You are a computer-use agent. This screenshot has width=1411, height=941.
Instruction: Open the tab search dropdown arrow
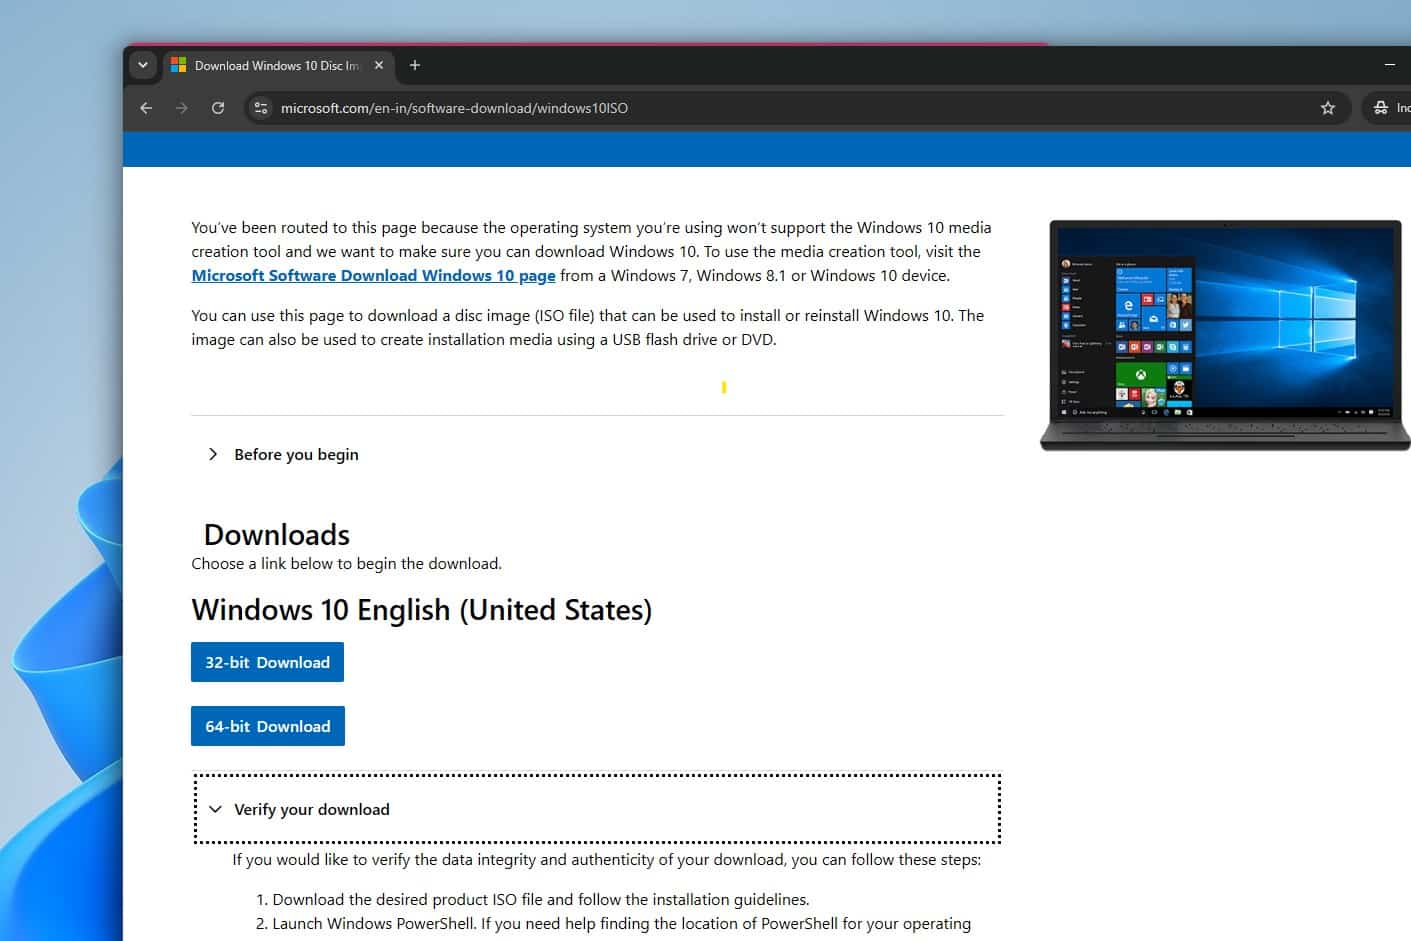pos(143,65)
